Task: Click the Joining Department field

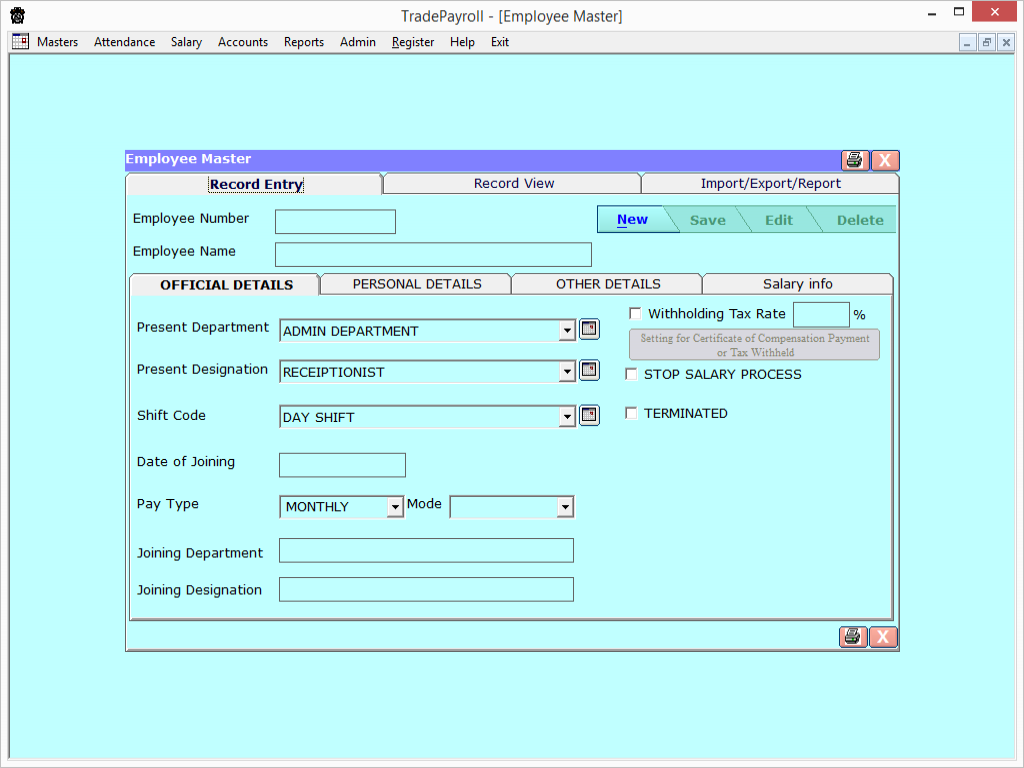Action: [426, 551]
